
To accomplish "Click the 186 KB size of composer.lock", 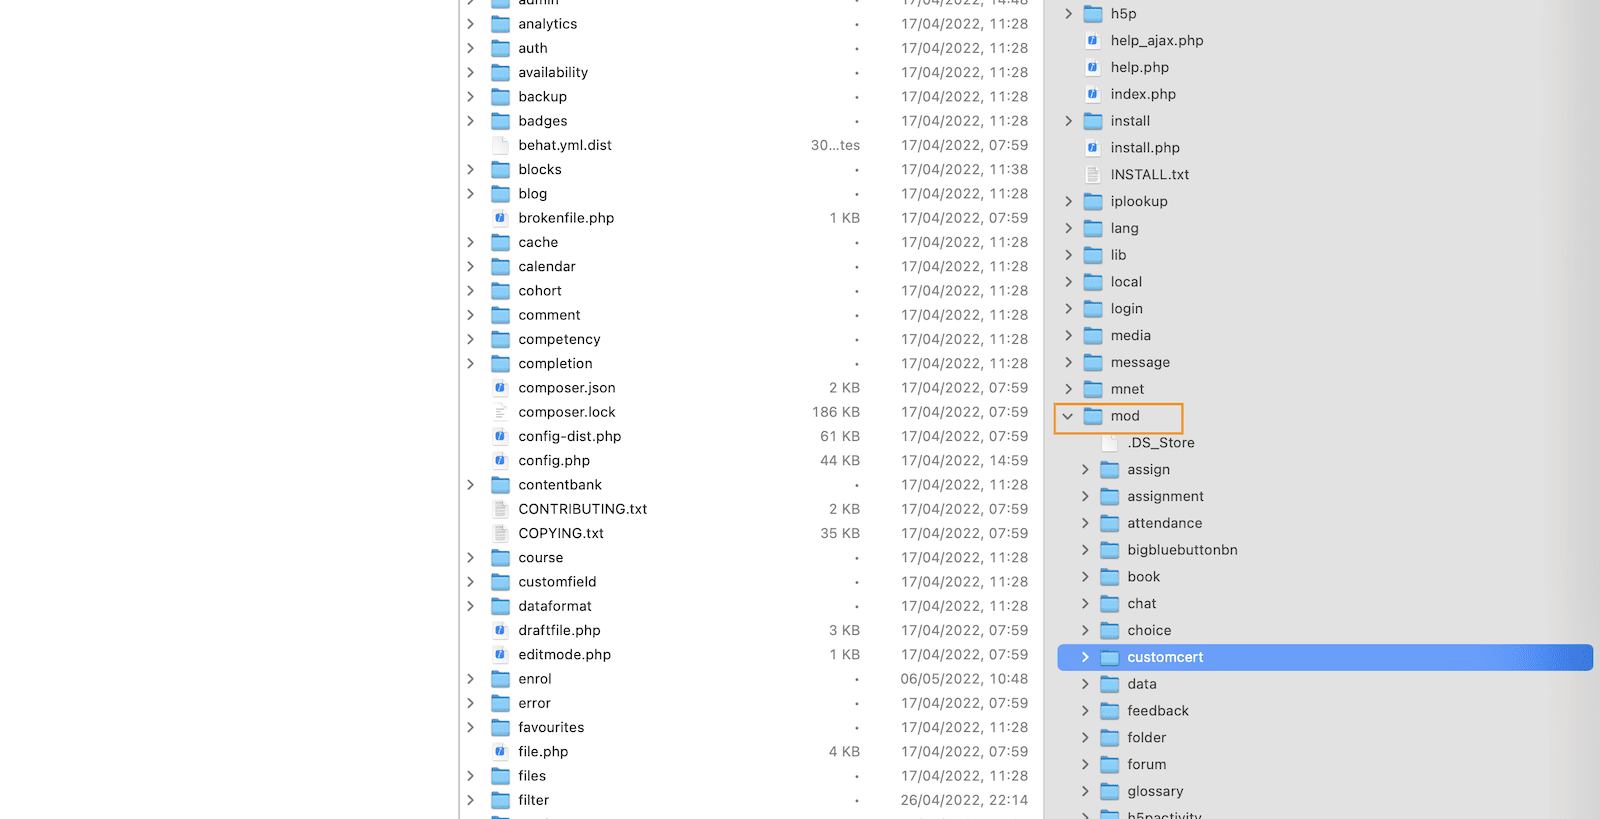I will pyautogui.click(x=836, y=412).
